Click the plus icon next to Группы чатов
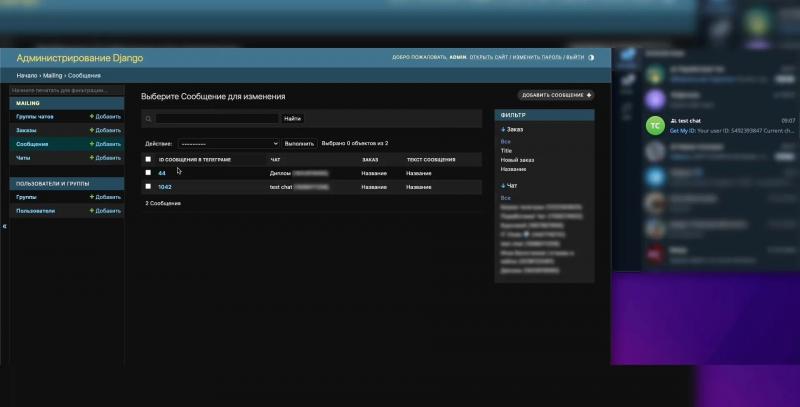Image resolution: width=800 pixels, height=407 pixels. tap(92, 116)
